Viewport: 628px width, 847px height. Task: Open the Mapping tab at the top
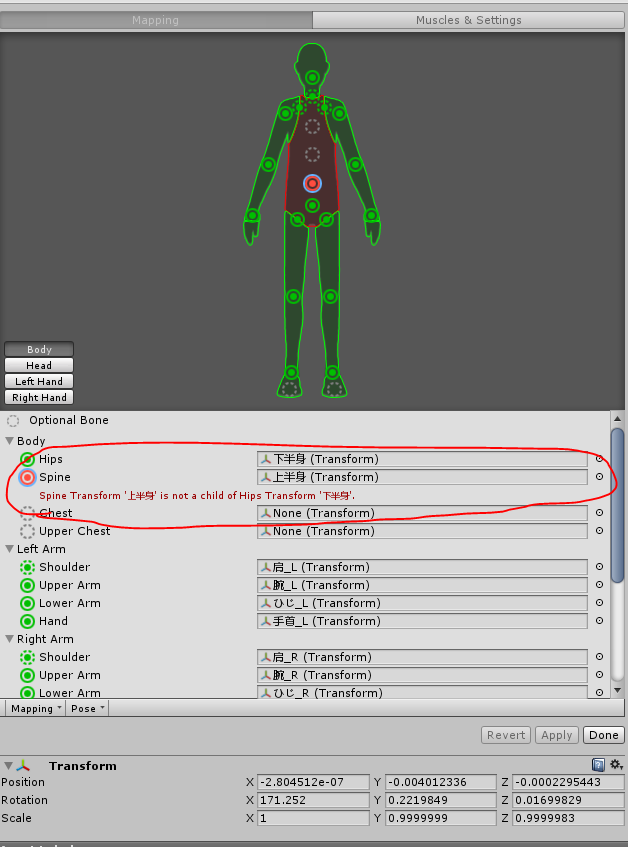click(x=156, y=20)
